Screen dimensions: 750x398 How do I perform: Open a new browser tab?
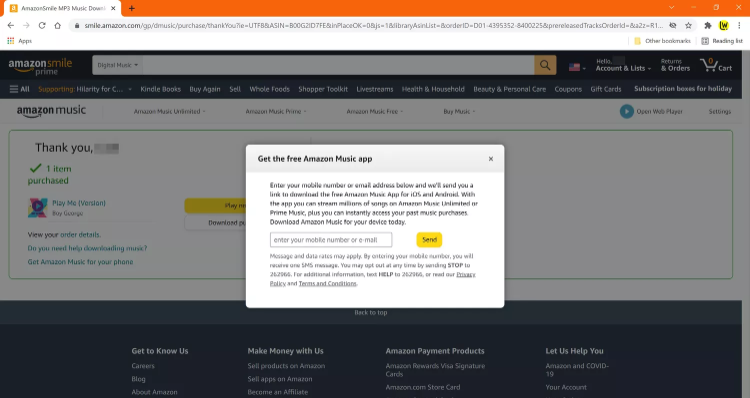coord(132,8)
